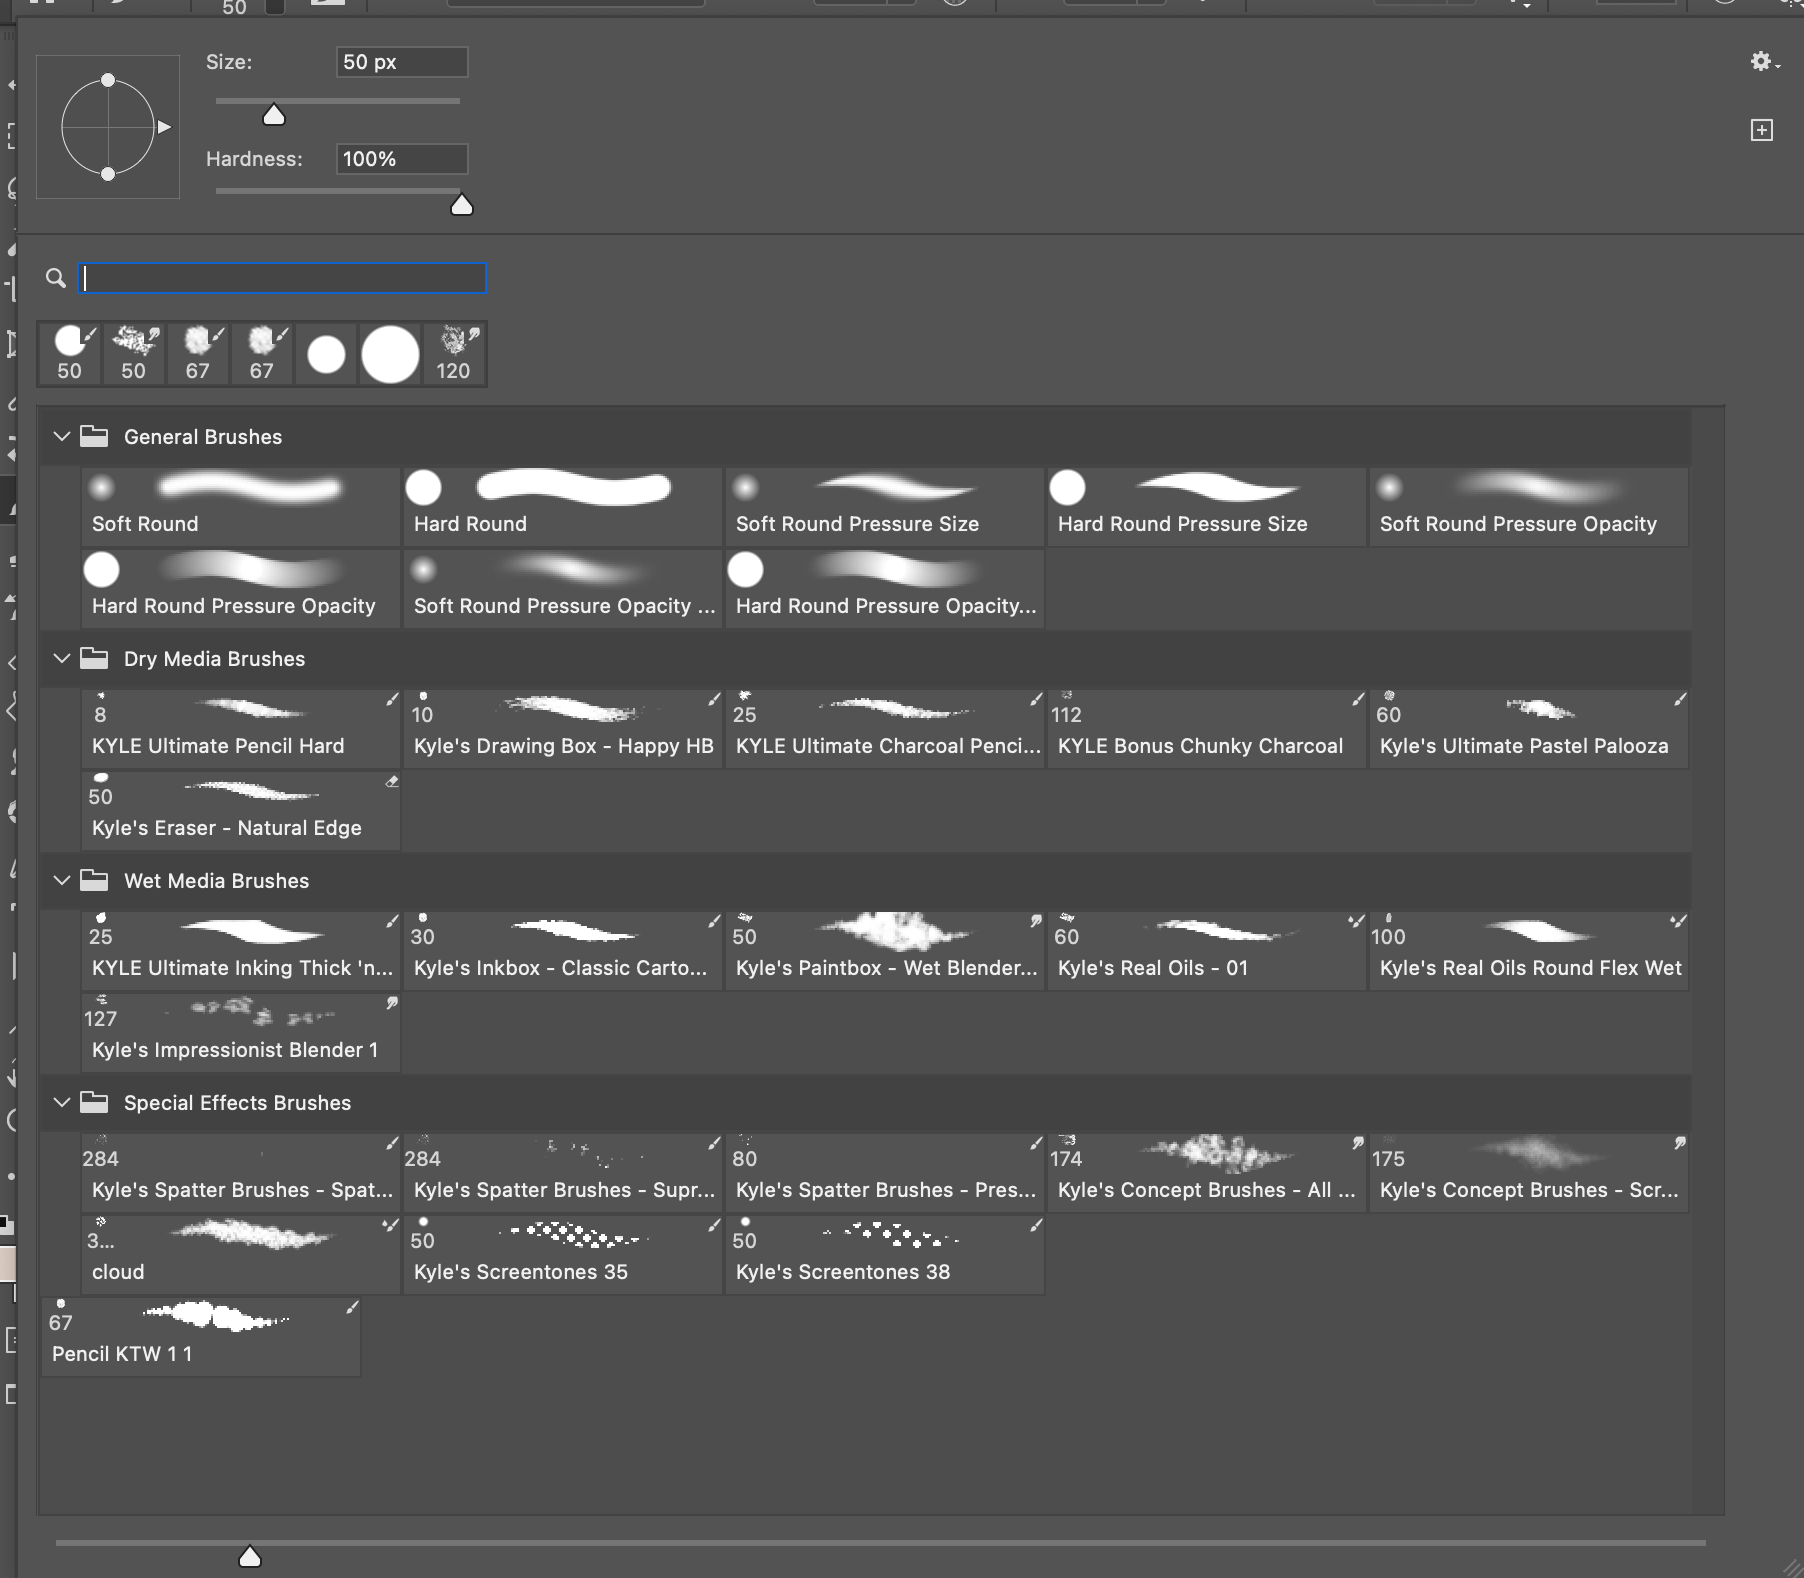Click the folder icon beside General Brushes
Viewport: 1804px width, 1578px height.
coord(96,436)
